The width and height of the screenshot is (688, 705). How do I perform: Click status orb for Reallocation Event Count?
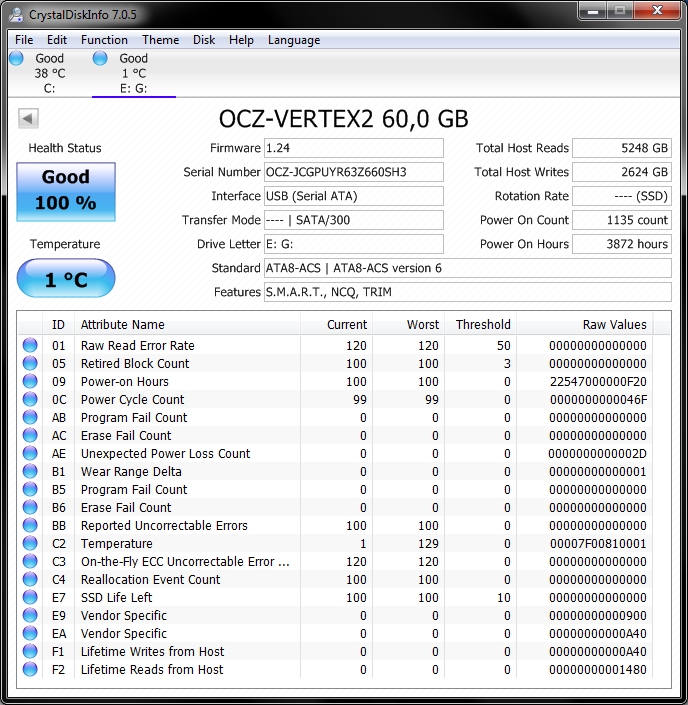30,579
